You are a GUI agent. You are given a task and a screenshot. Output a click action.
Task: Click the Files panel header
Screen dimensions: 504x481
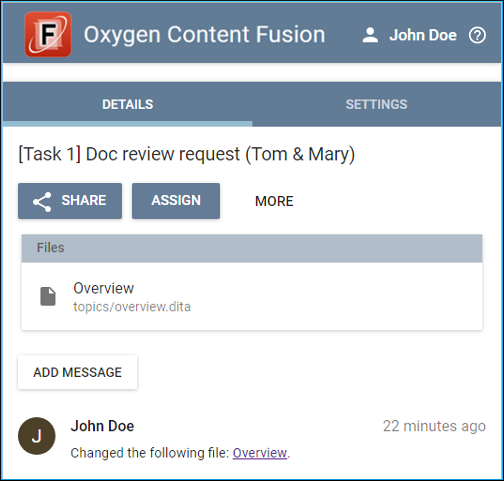252,248
